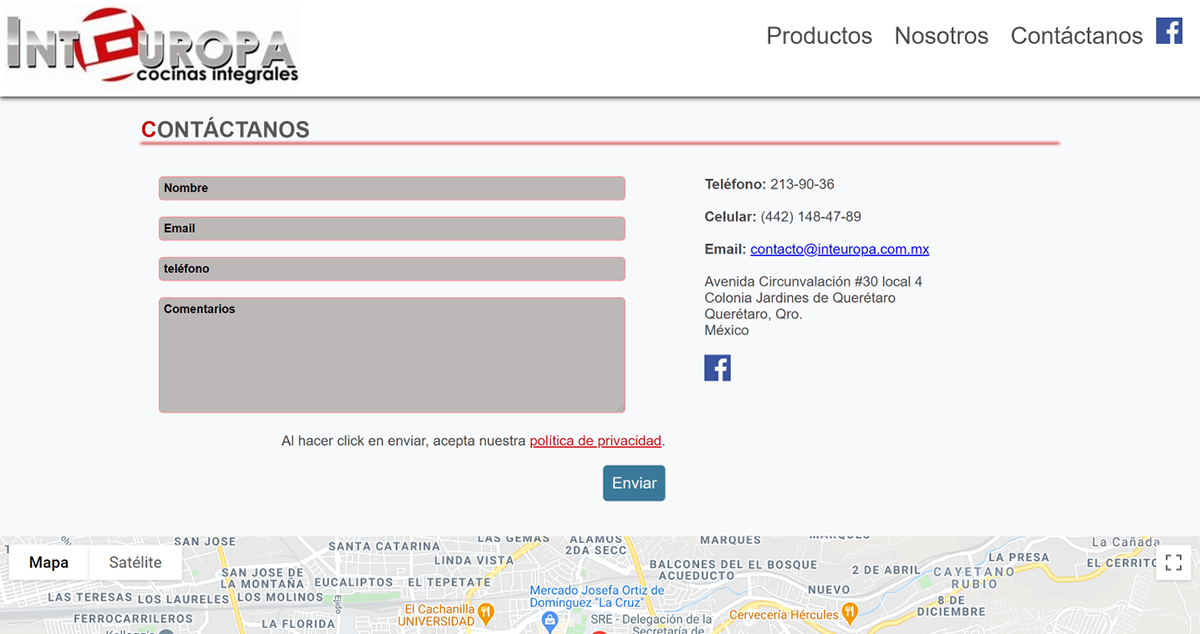Select the Mapa map type
The height and width of the screenshot is (634, 1200).
(49, 562)
